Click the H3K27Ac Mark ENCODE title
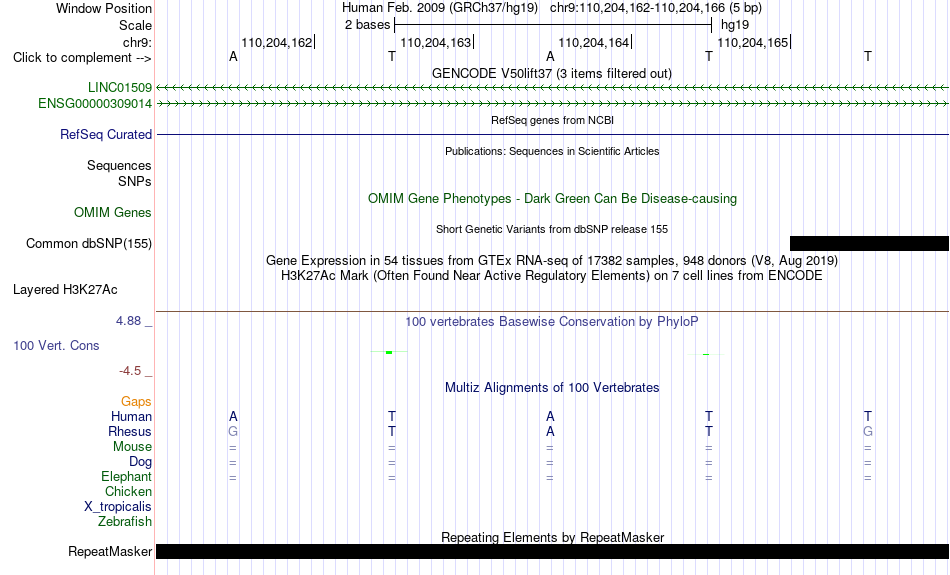950x575 pixels. [x=552, y=276]
